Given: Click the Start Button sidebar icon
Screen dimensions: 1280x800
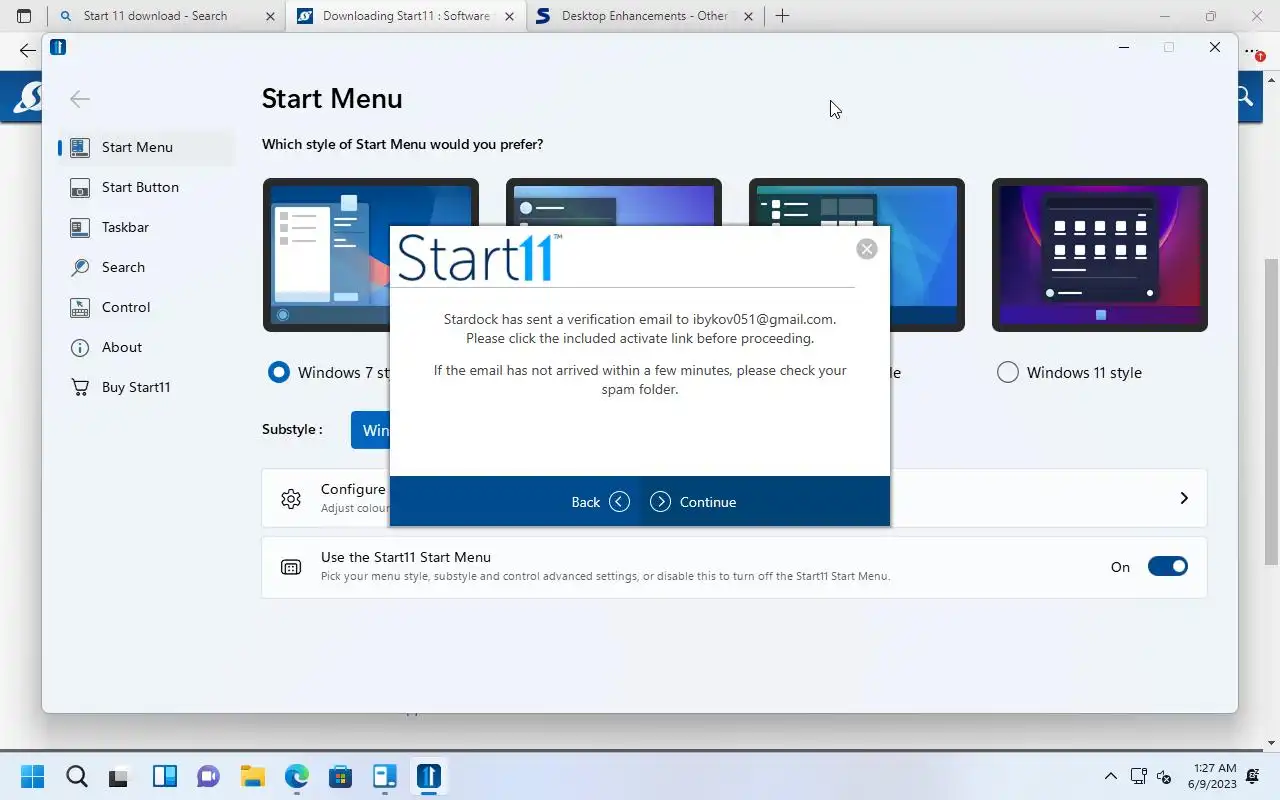Looking at the screenshot, I should point(80,187).
